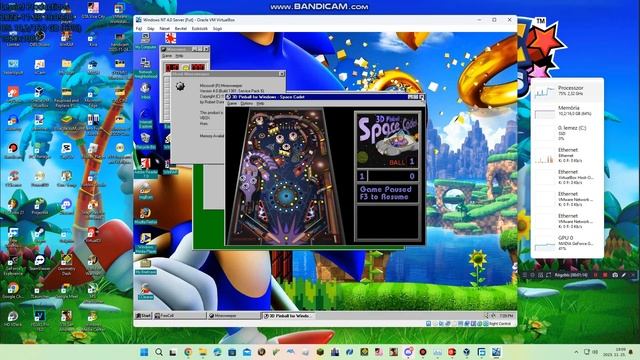The width and height of the screenshot is (640, 360).
Task: Open the Recycle Bin on the NT desktop
Action: pyautogui.click(x=145, y=141)
